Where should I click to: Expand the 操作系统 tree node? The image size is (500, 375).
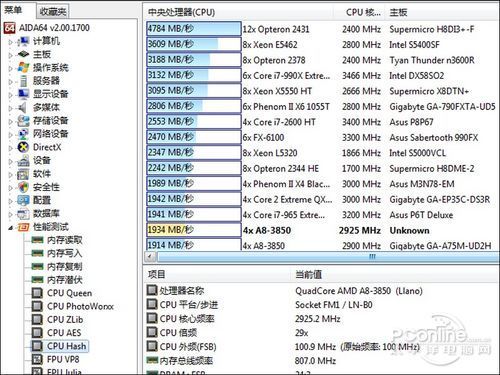(x=10, y=68)
